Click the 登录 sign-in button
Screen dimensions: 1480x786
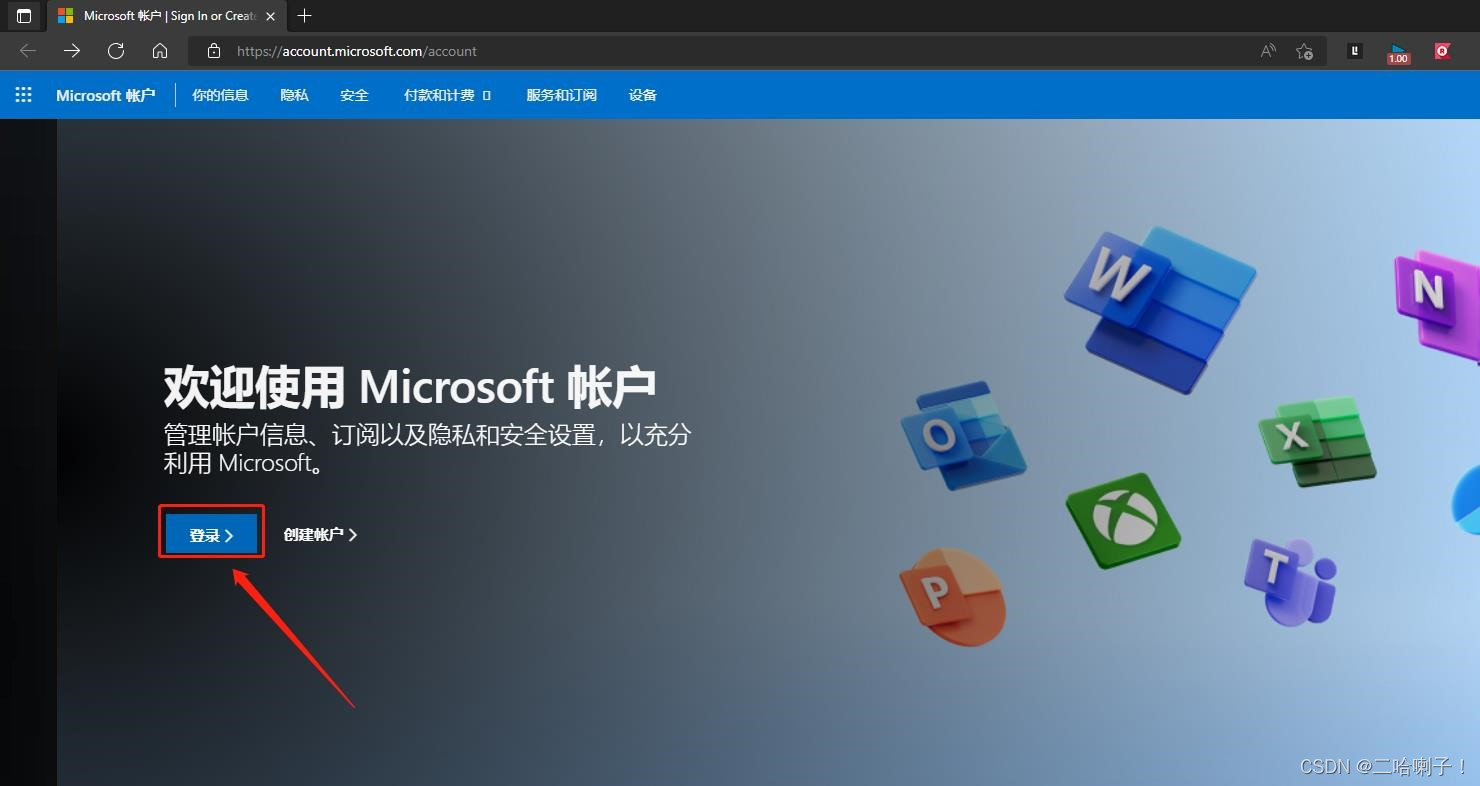(x=211, y=535)
